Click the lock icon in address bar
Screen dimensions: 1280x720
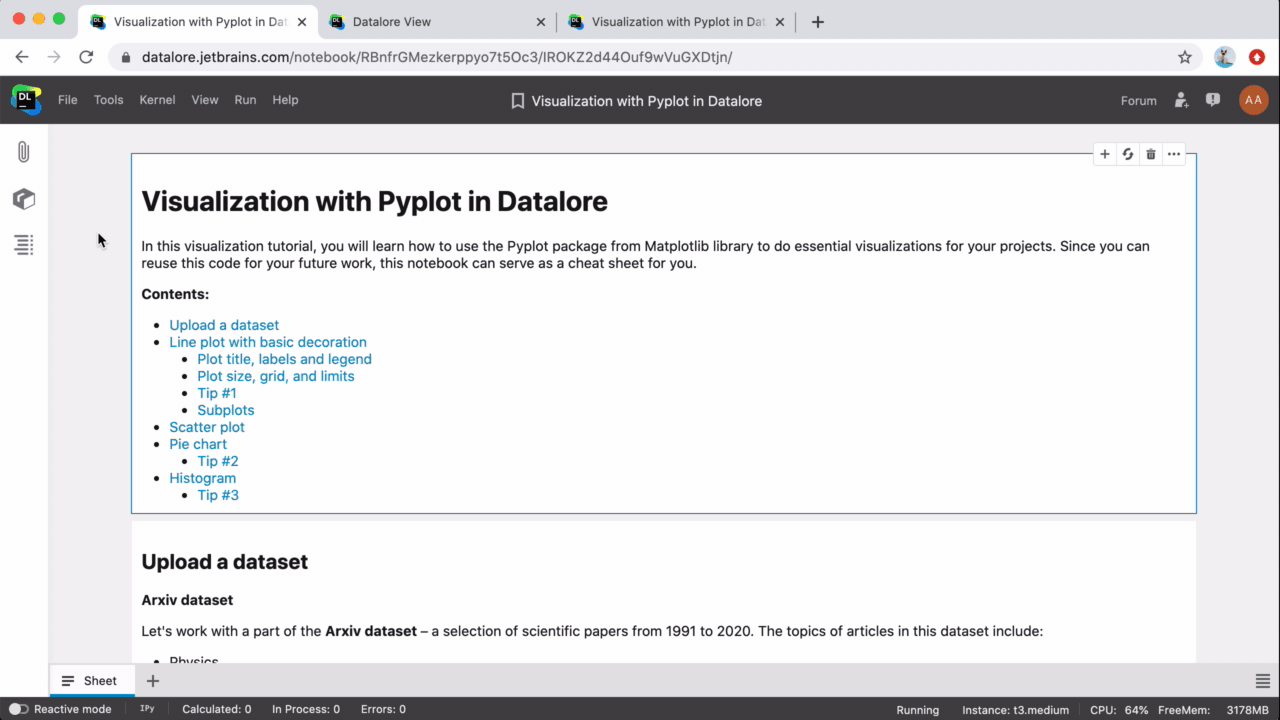pos(126,57)
